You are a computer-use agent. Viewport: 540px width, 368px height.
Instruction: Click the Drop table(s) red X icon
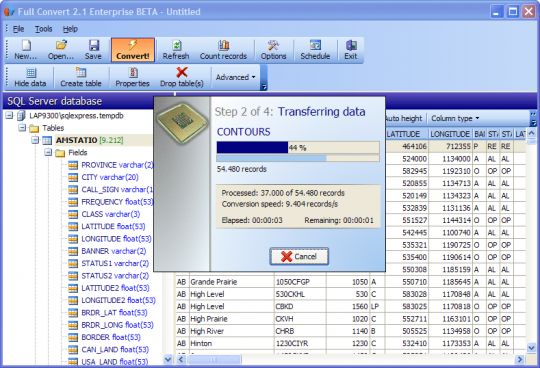tap(182, 73)
